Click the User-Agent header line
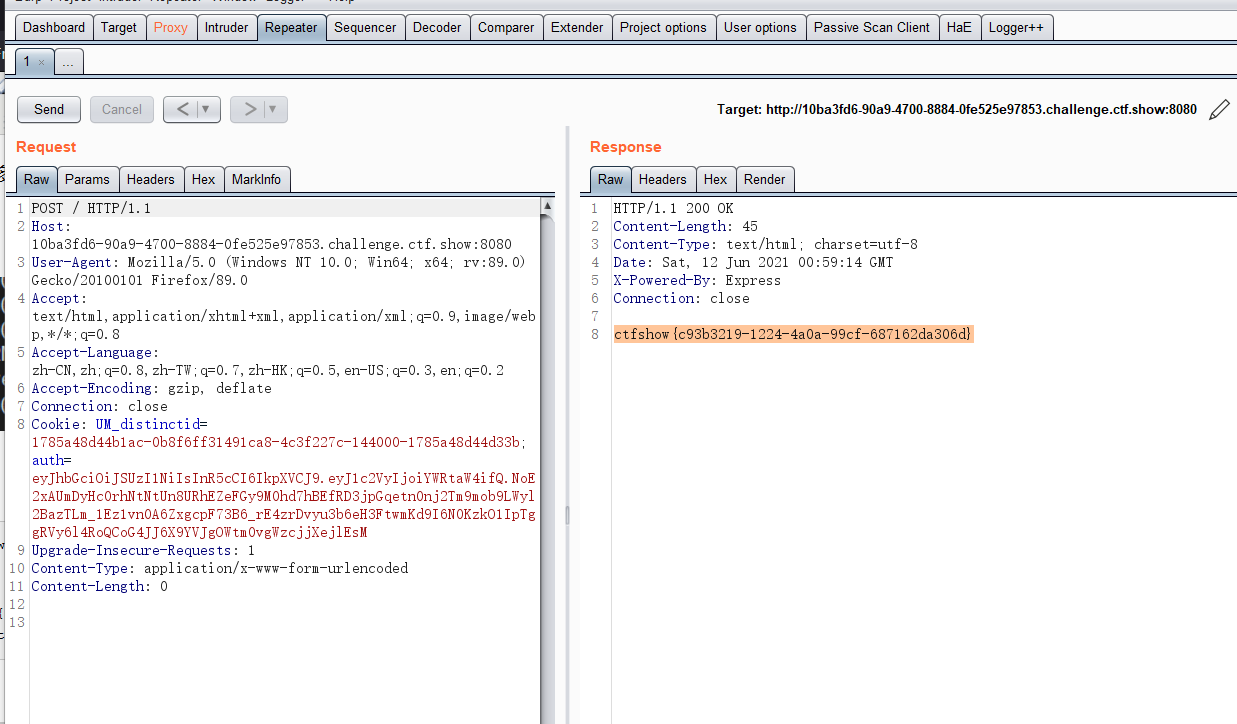Image resolution: width=1237 pixels, height=724 pixels. point(278,271)
